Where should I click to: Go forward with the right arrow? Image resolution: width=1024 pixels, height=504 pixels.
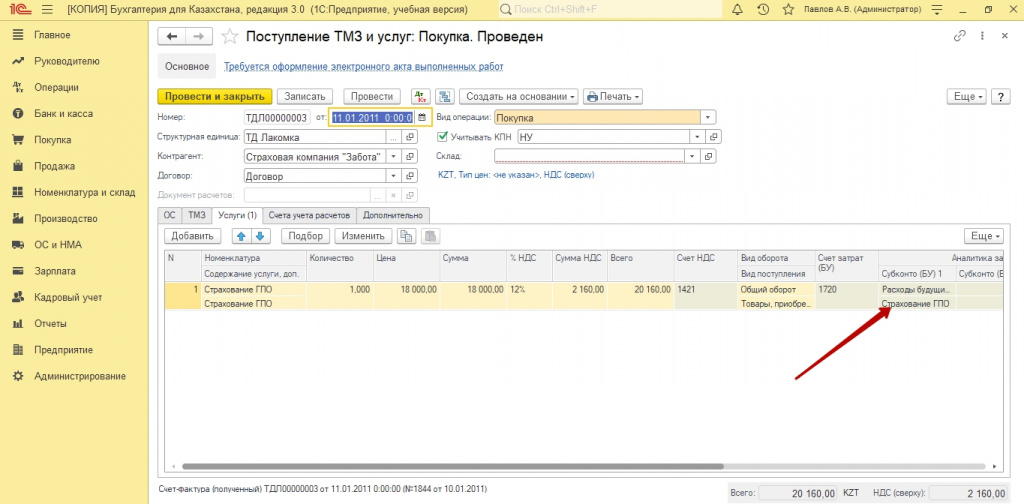coord(199,37)
